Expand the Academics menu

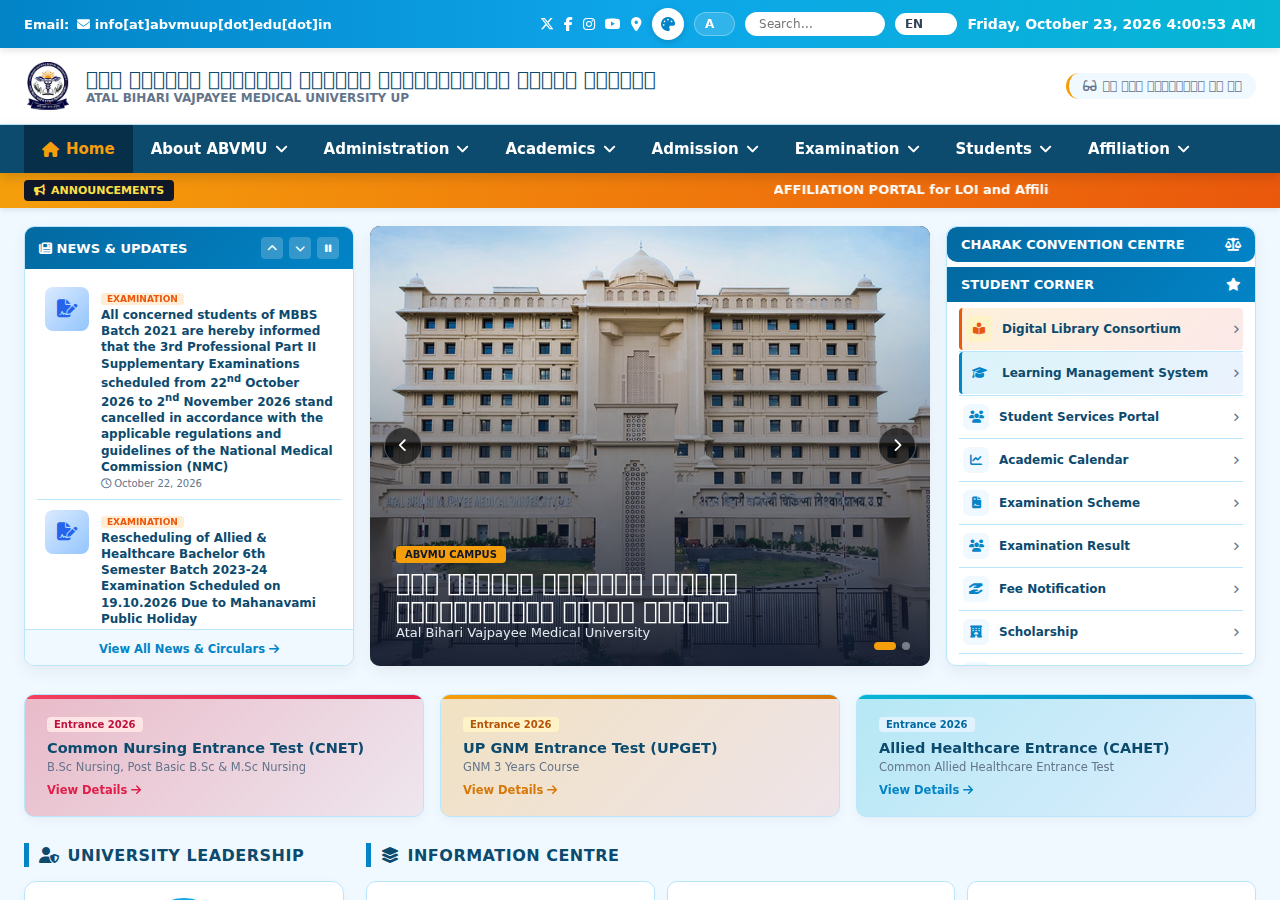click(x=560, y=149)
